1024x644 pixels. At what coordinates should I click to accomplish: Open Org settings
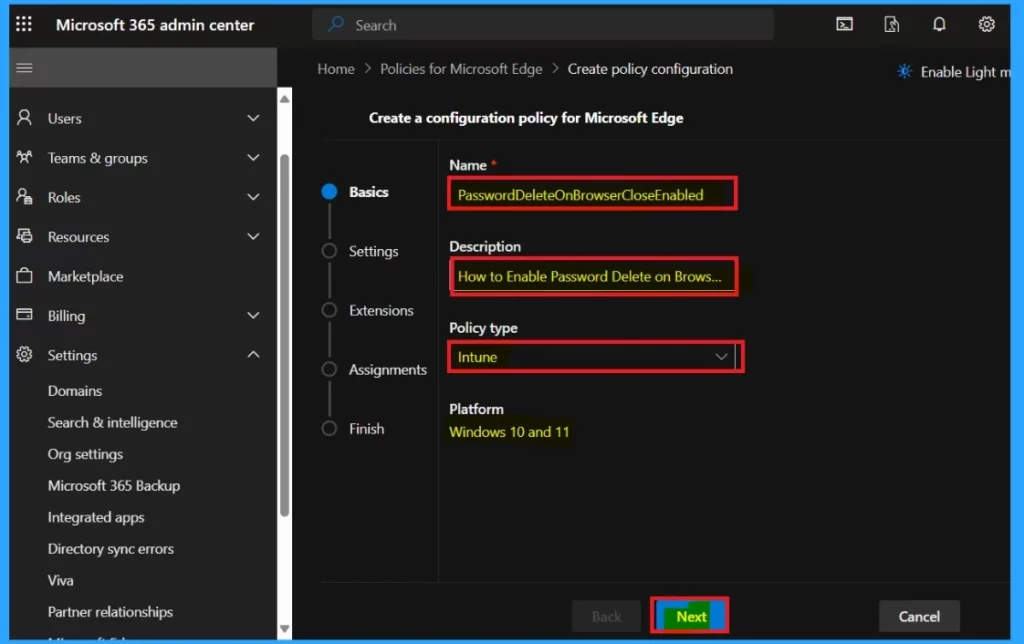pos(85,454)
